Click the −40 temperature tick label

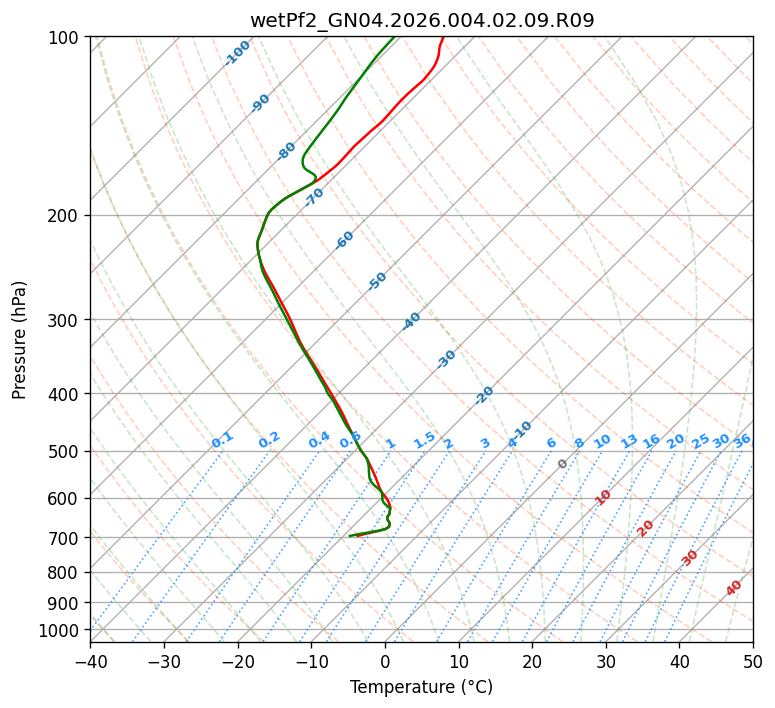[90, 662]
